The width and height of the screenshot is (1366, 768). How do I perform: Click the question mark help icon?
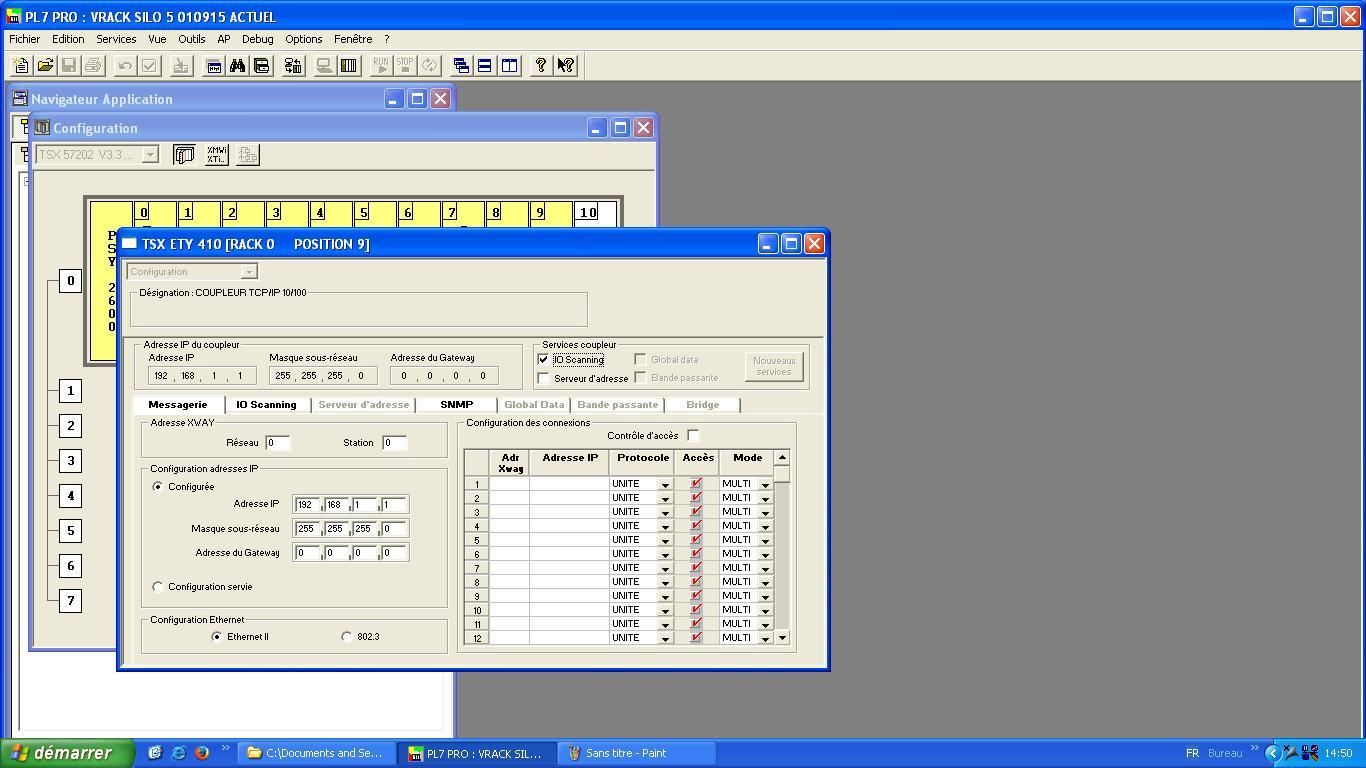click(540, 65)
